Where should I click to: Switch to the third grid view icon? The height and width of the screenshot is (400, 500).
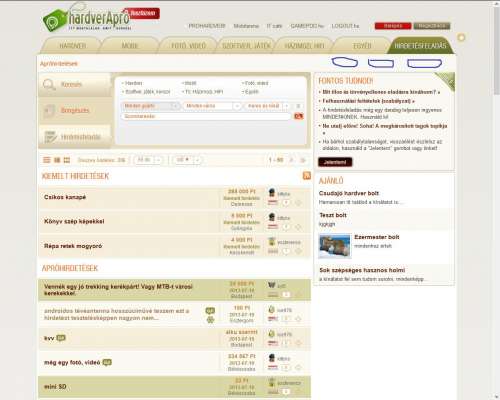[67, 160]
